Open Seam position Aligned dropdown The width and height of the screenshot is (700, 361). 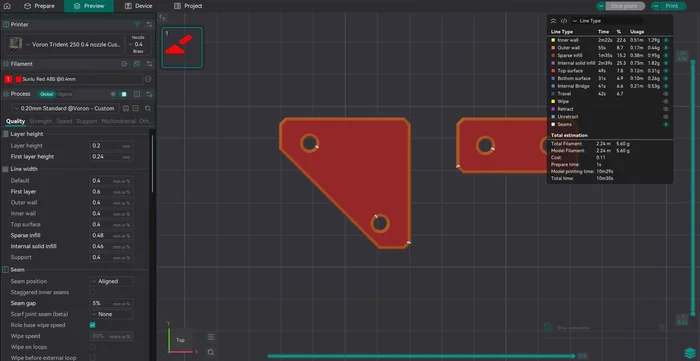[x=111, y=281]
